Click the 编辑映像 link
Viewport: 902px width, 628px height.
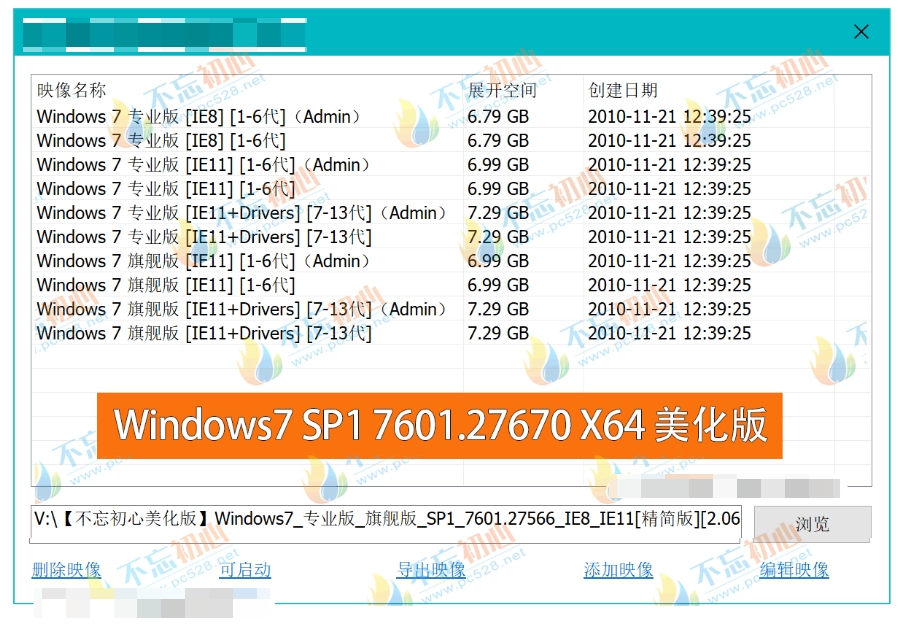tap(794, 570)
